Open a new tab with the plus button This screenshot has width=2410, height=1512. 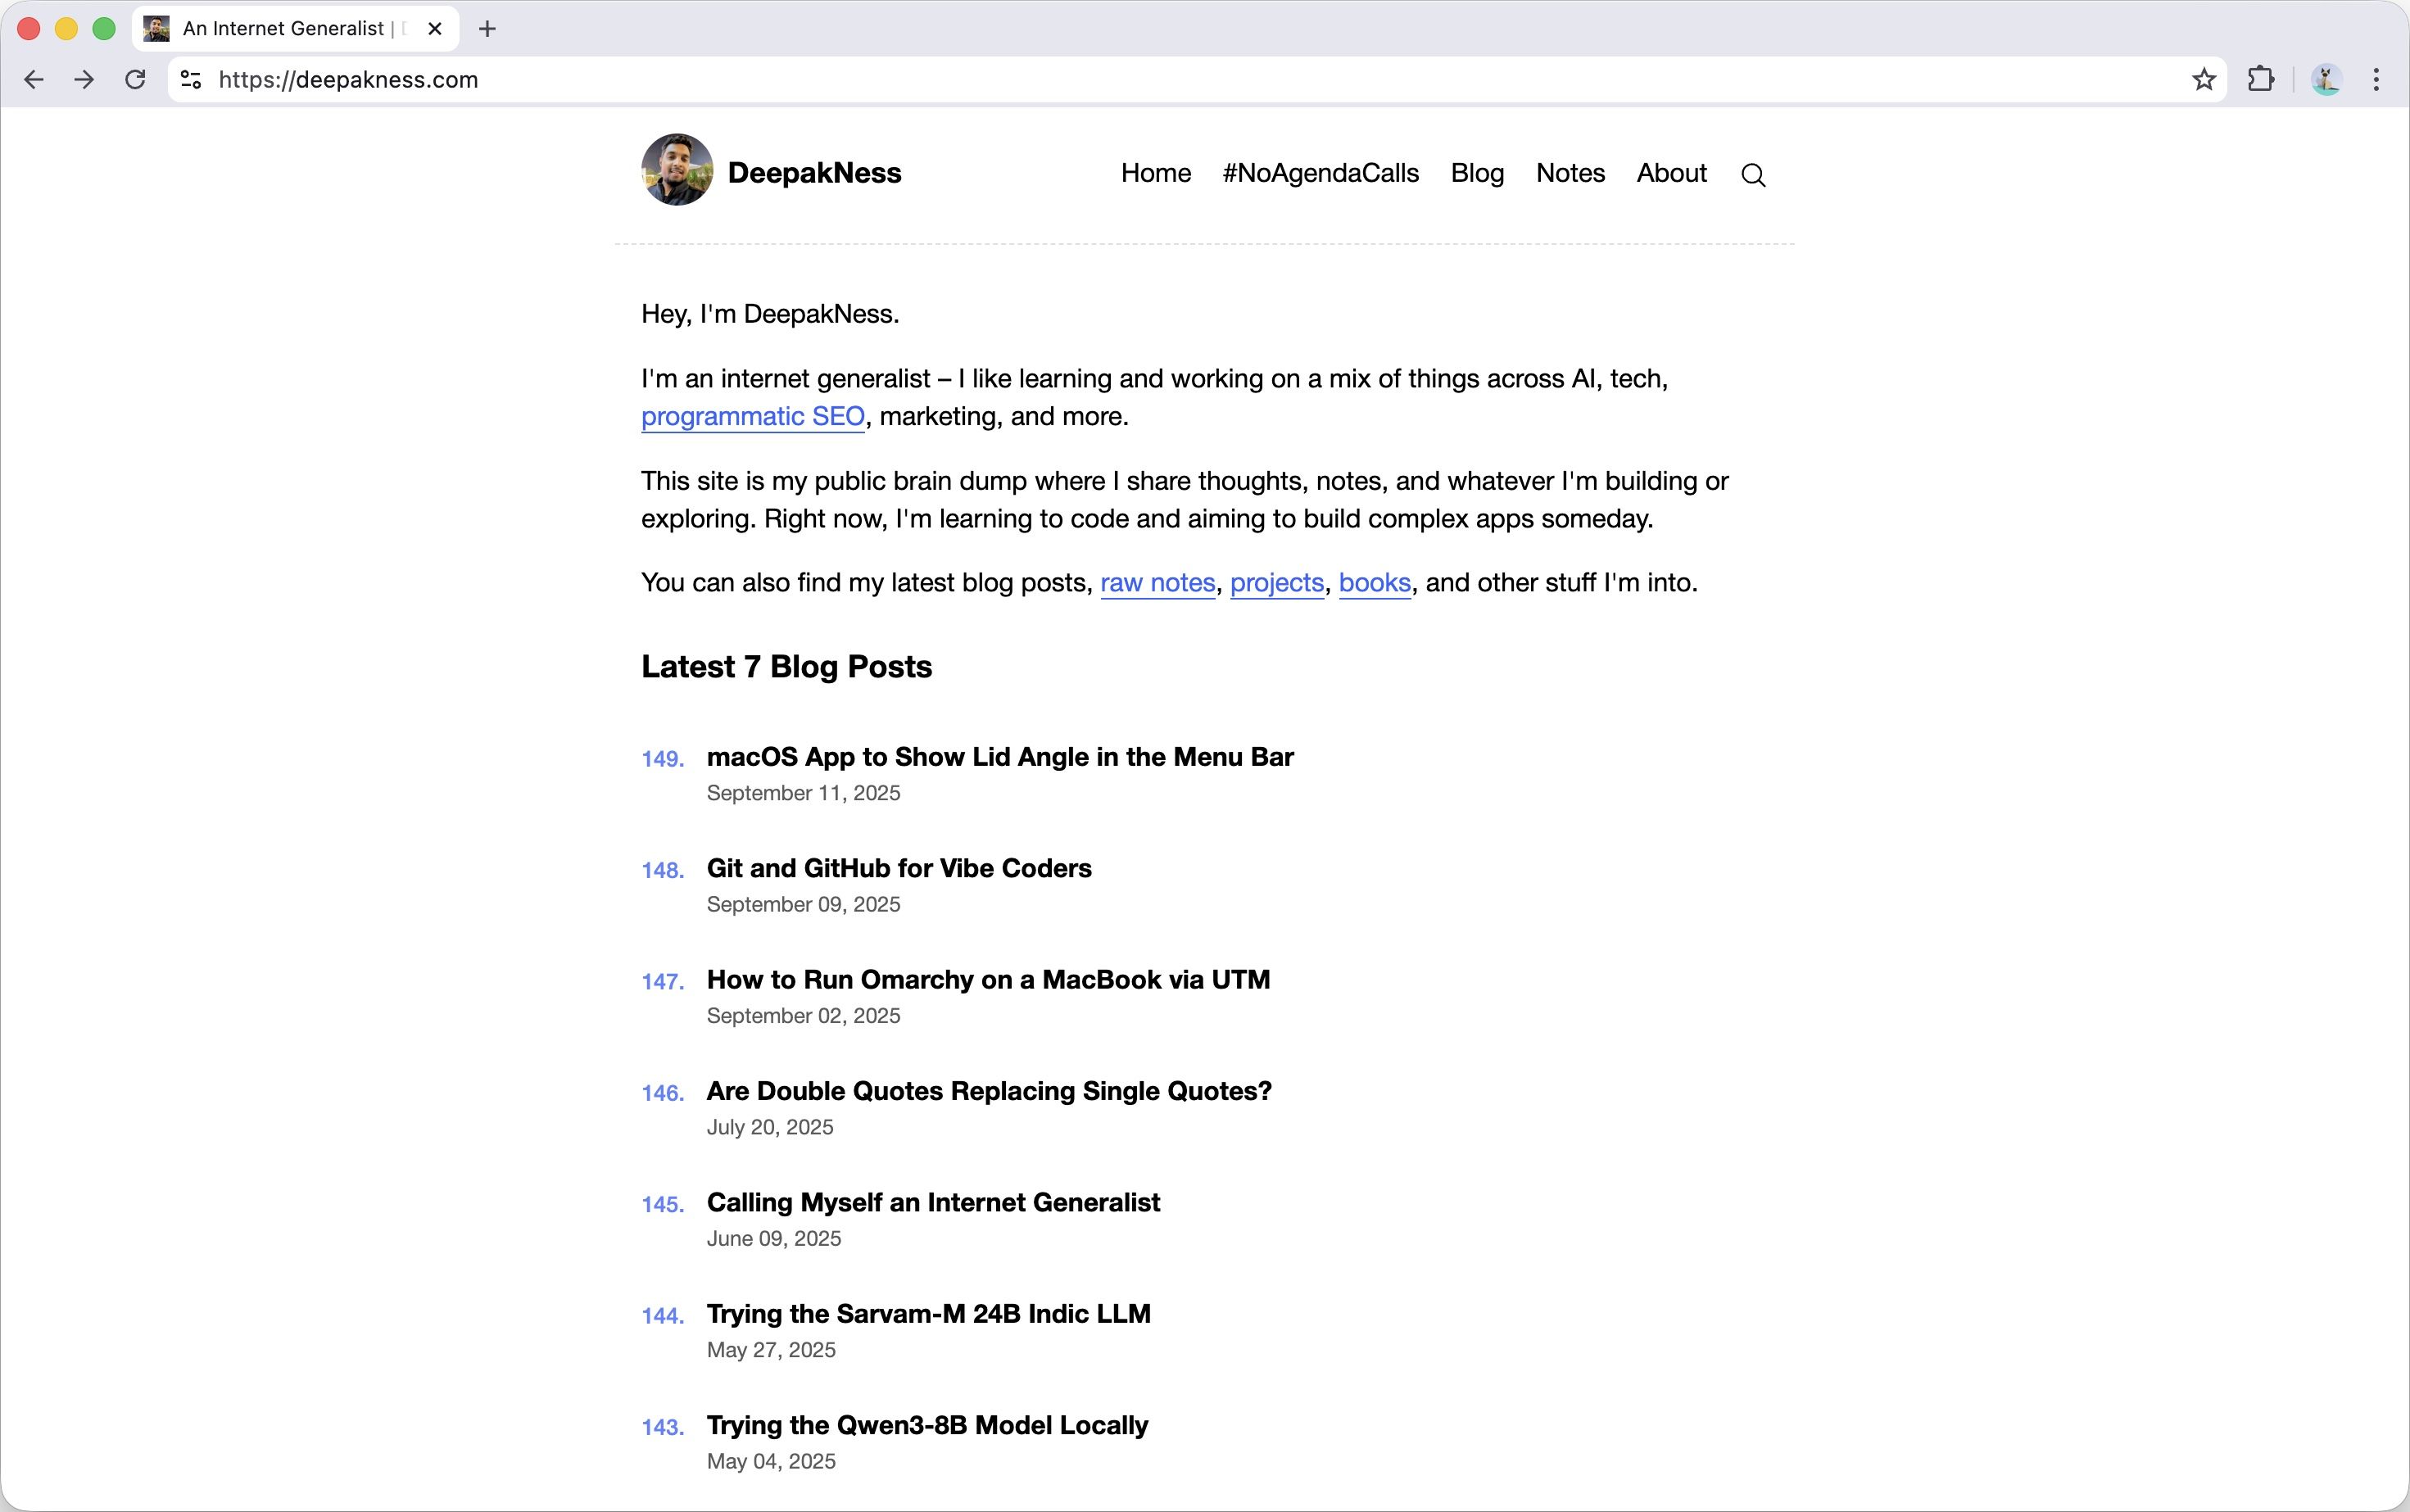[x=487, y=28]
